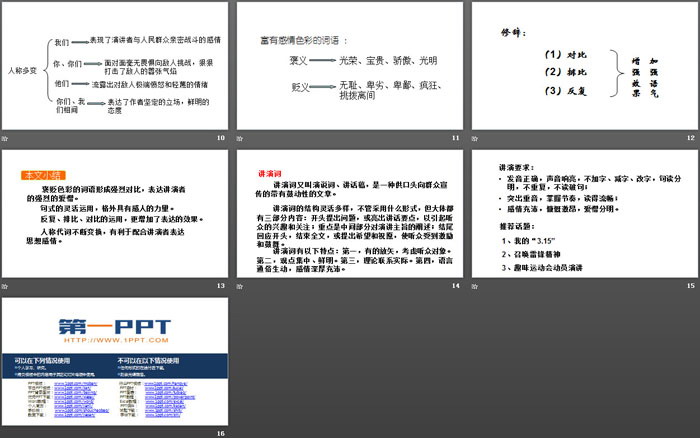This screenshot has width=700, height=438.
Task: Click animation star icon under slide 13
Action: [5, 286]
